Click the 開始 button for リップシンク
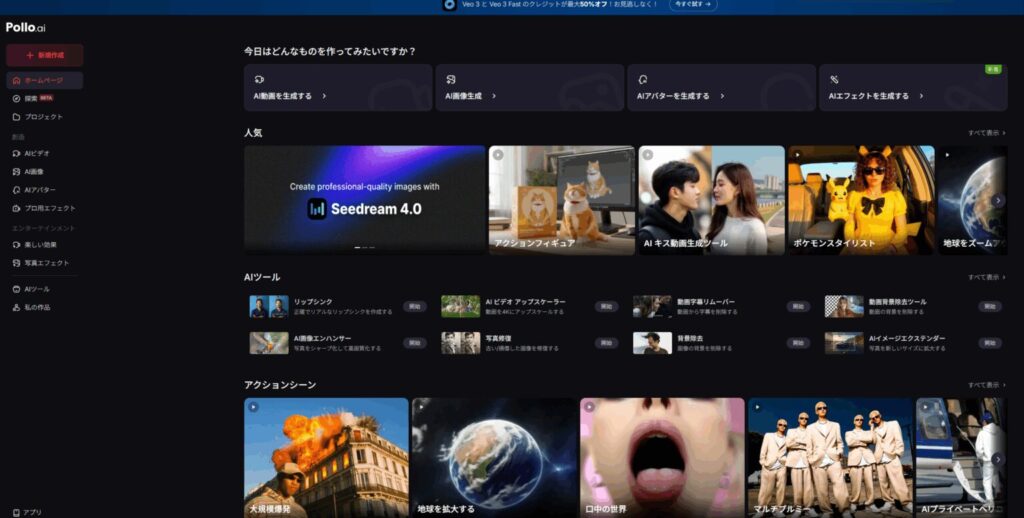The image size is (1024, 518). click(414, 306)
